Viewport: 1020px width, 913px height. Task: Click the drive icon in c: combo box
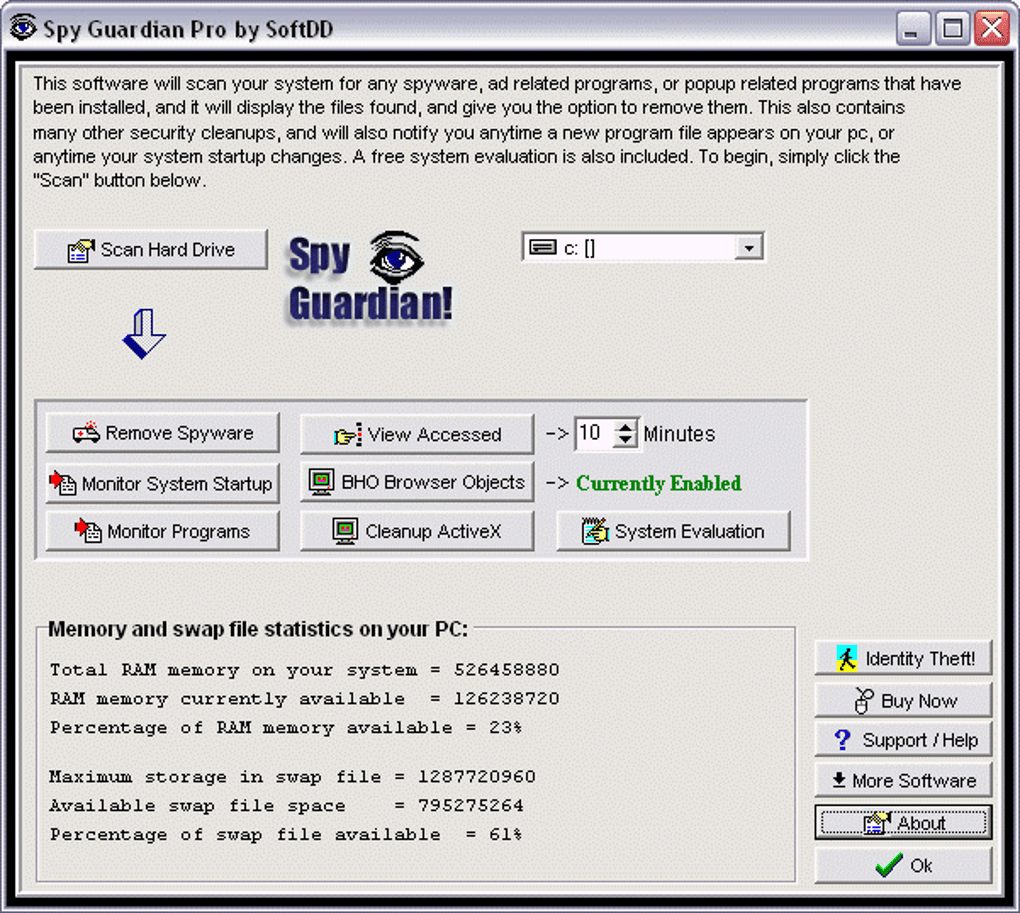pyautogui.click(x=543, y=247)
